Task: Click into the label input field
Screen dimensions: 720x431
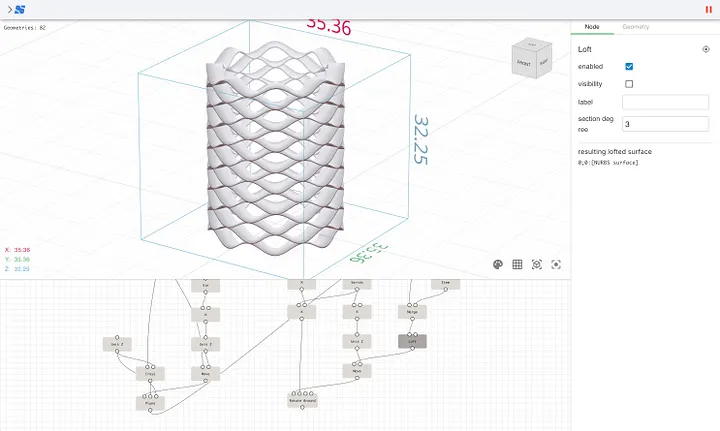Action: point(665,102)
